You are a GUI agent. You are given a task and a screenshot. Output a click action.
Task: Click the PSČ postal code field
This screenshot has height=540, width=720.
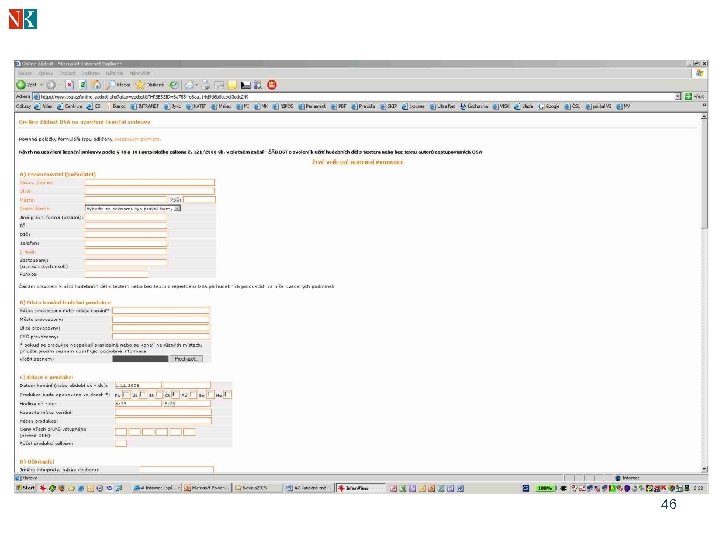point(199,200)
